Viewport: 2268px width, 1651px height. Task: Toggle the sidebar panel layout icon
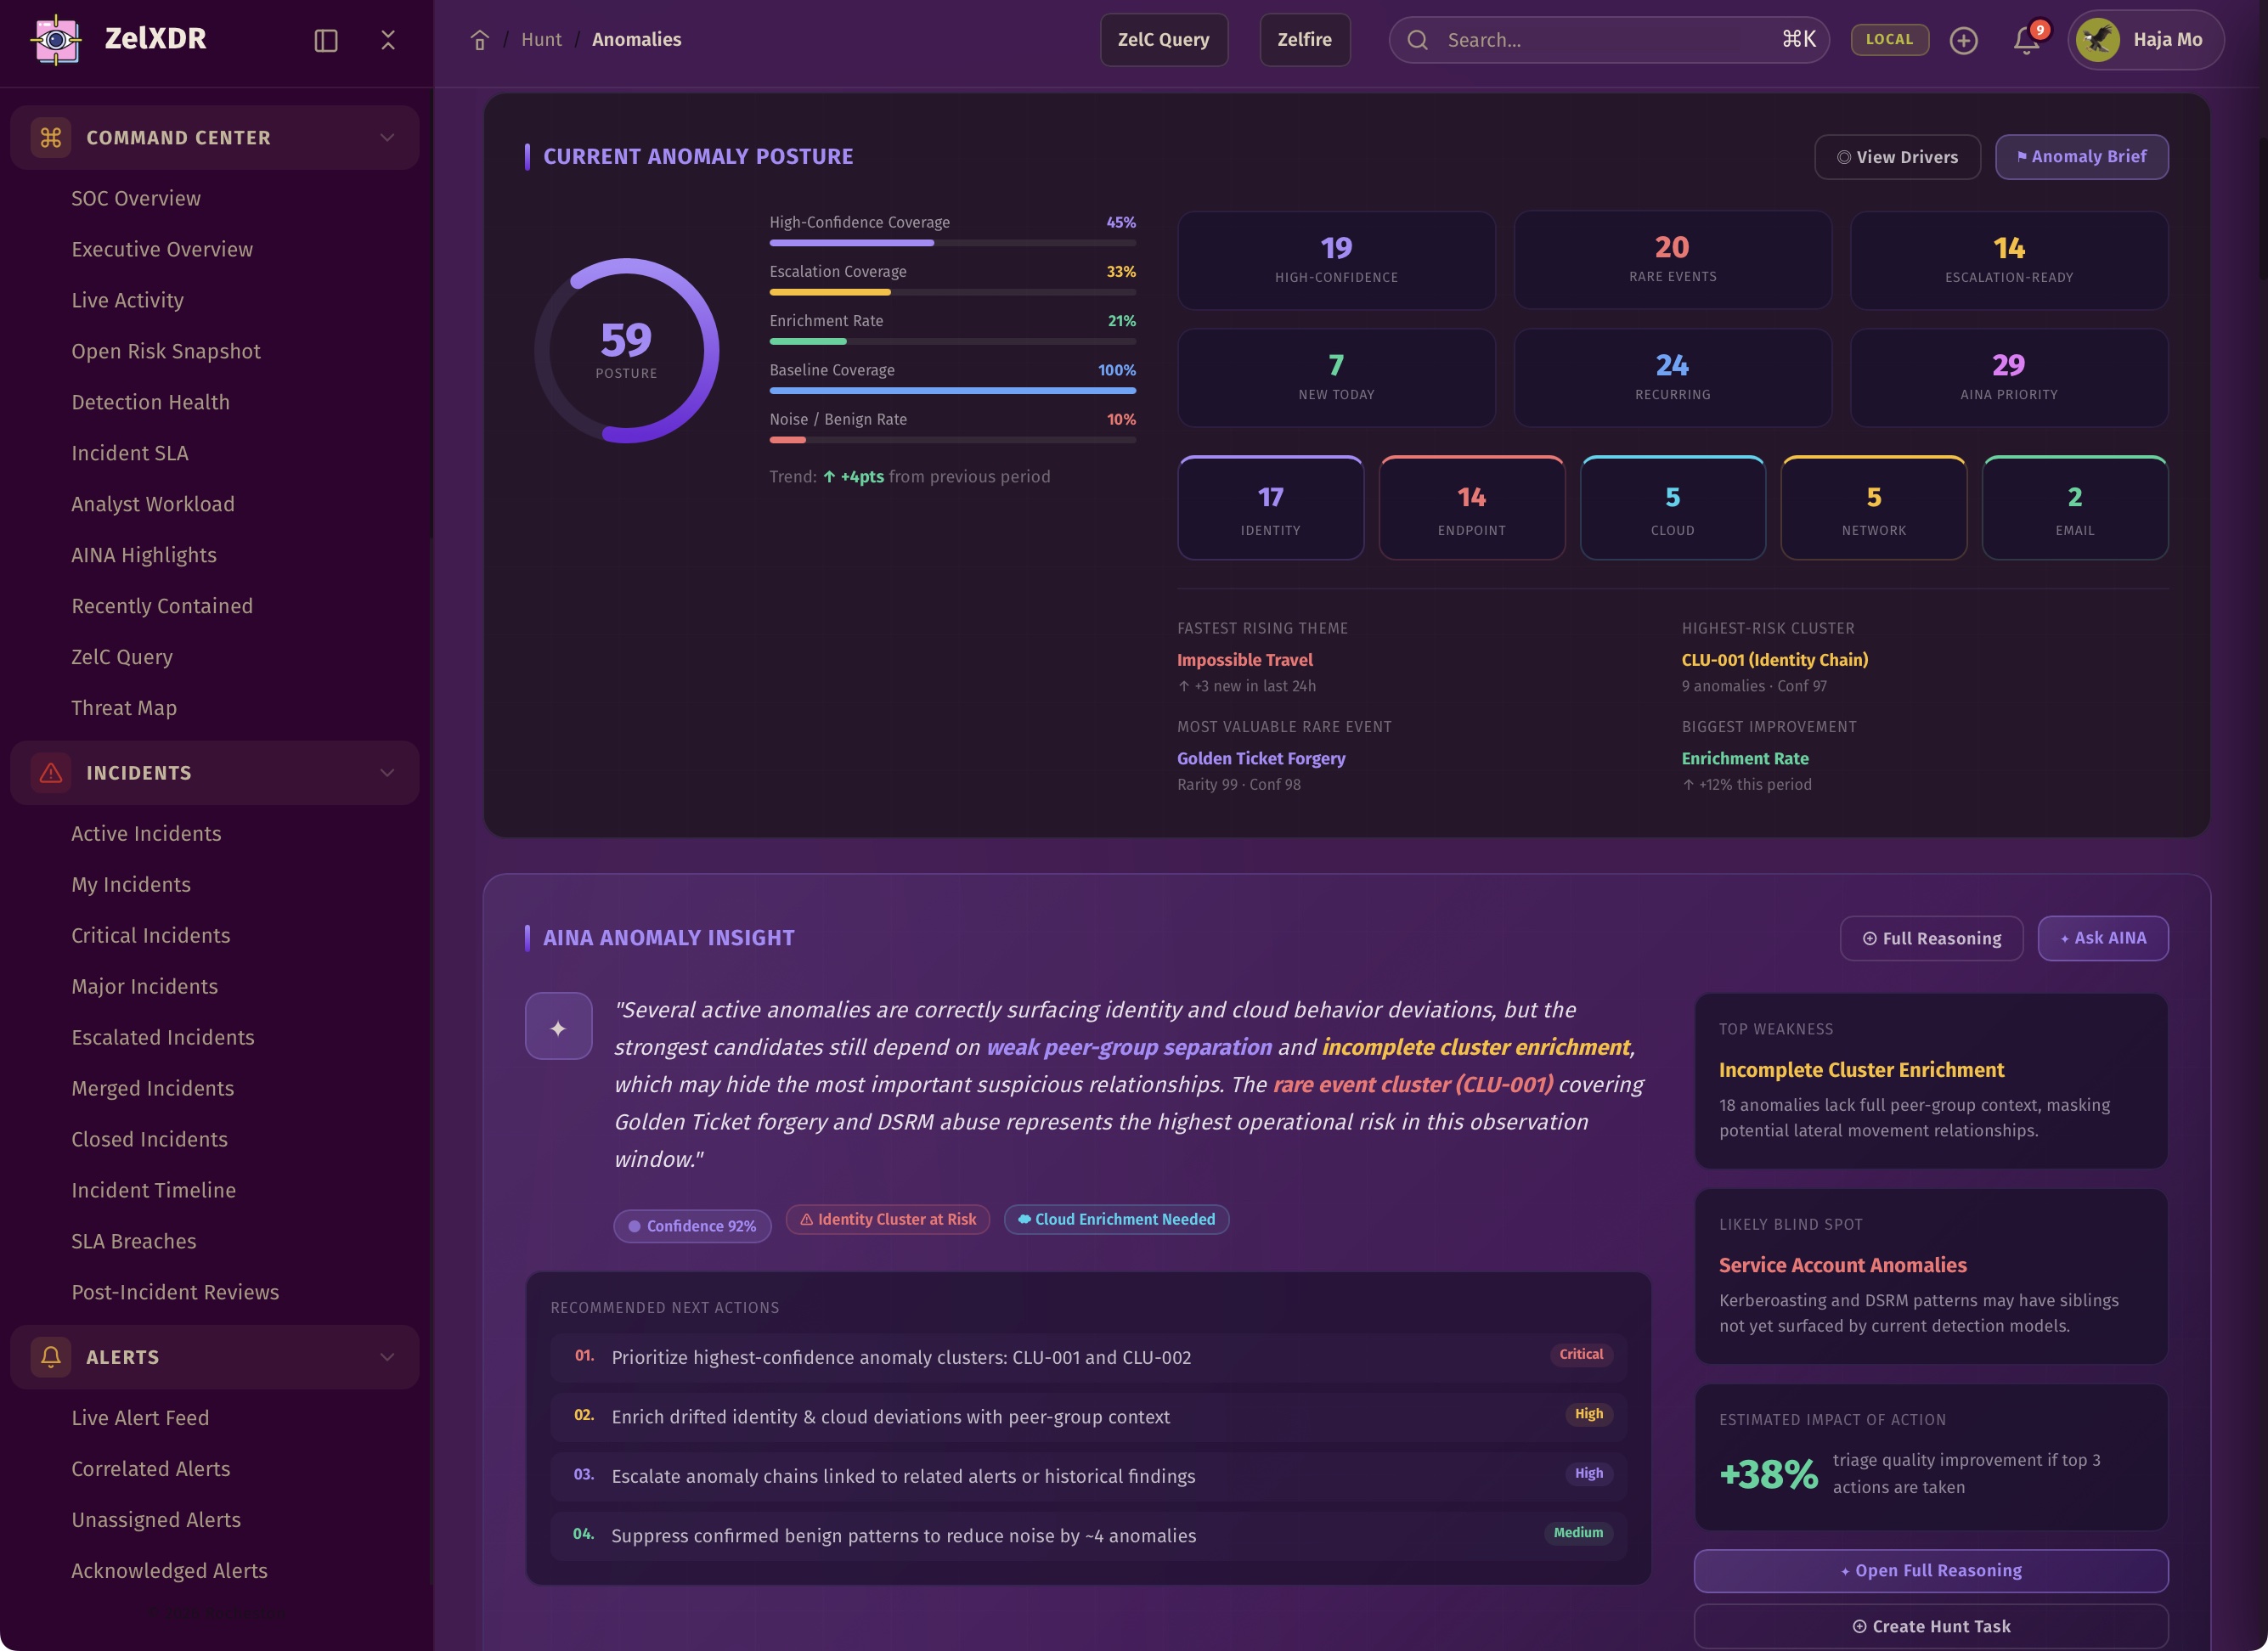tap(326, 40)
